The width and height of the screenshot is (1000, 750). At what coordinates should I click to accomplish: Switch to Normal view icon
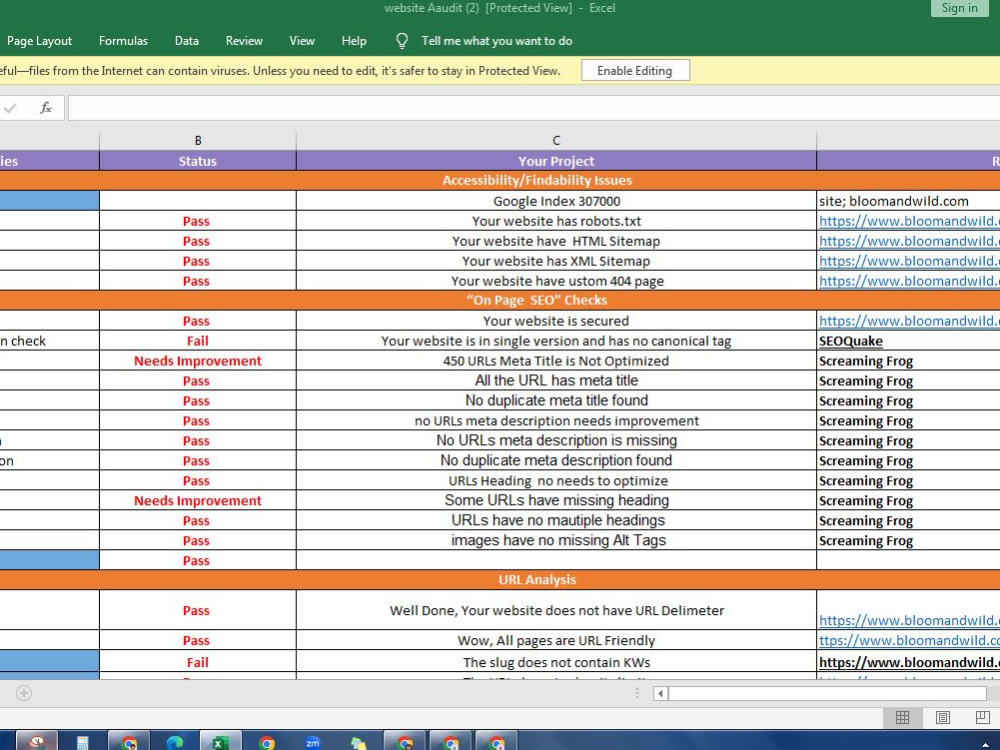[x=902, y=717]
